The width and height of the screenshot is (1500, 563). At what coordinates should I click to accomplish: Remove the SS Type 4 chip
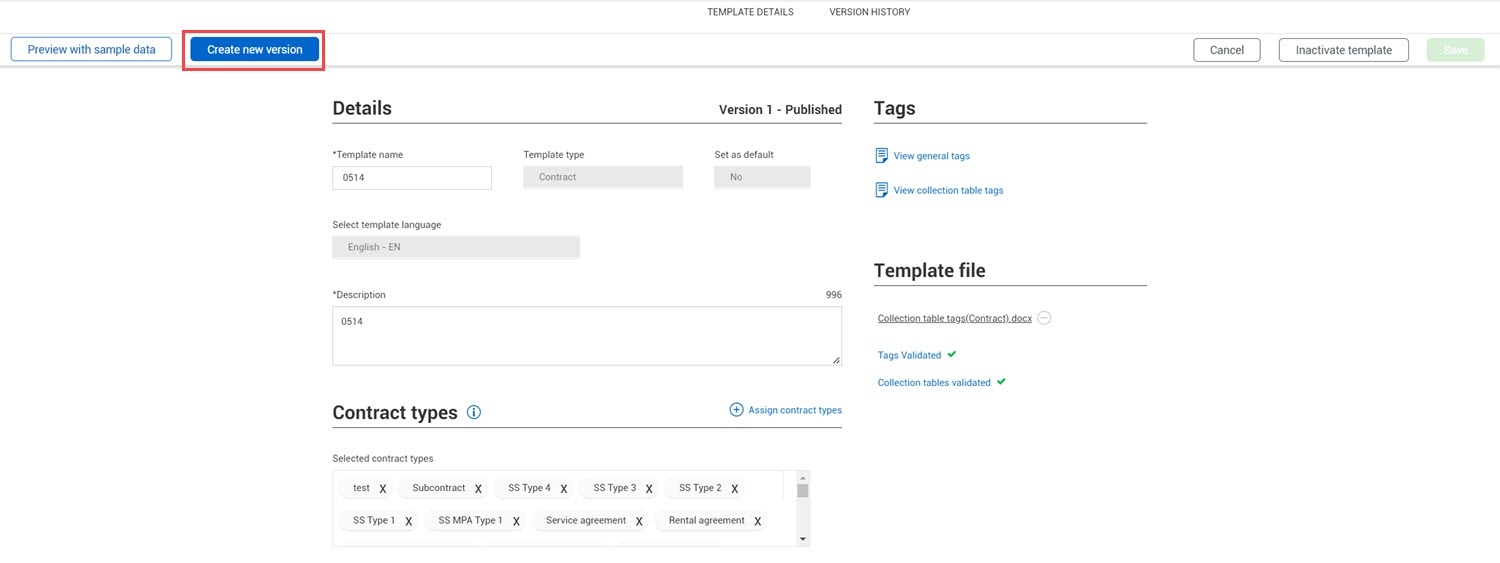(x=564, y=489)
